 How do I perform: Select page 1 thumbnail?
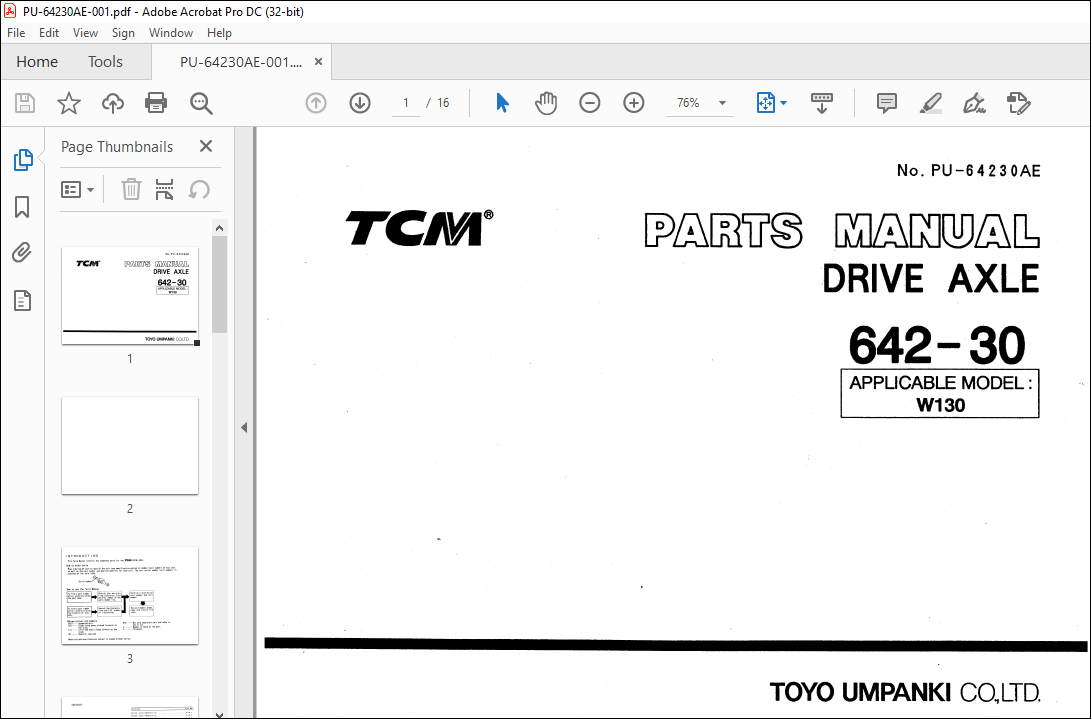click(130, 296)
